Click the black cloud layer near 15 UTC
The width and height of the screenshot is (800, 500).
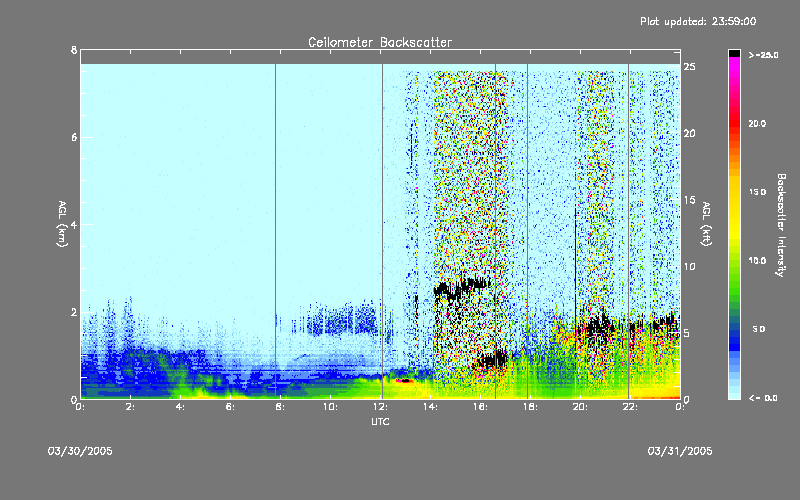tap(462, 287)
